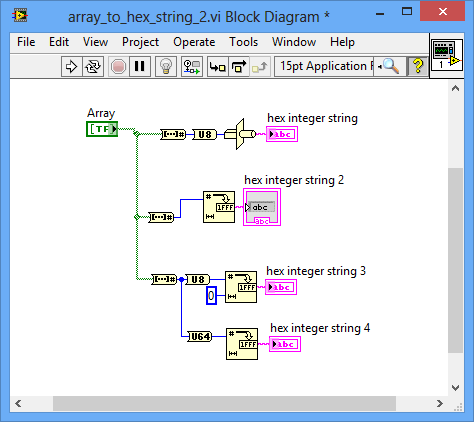Viewport: 474px width, 422px height.
Task: Open the File menu
Action: pyautogui.click(x=26, y=42)
